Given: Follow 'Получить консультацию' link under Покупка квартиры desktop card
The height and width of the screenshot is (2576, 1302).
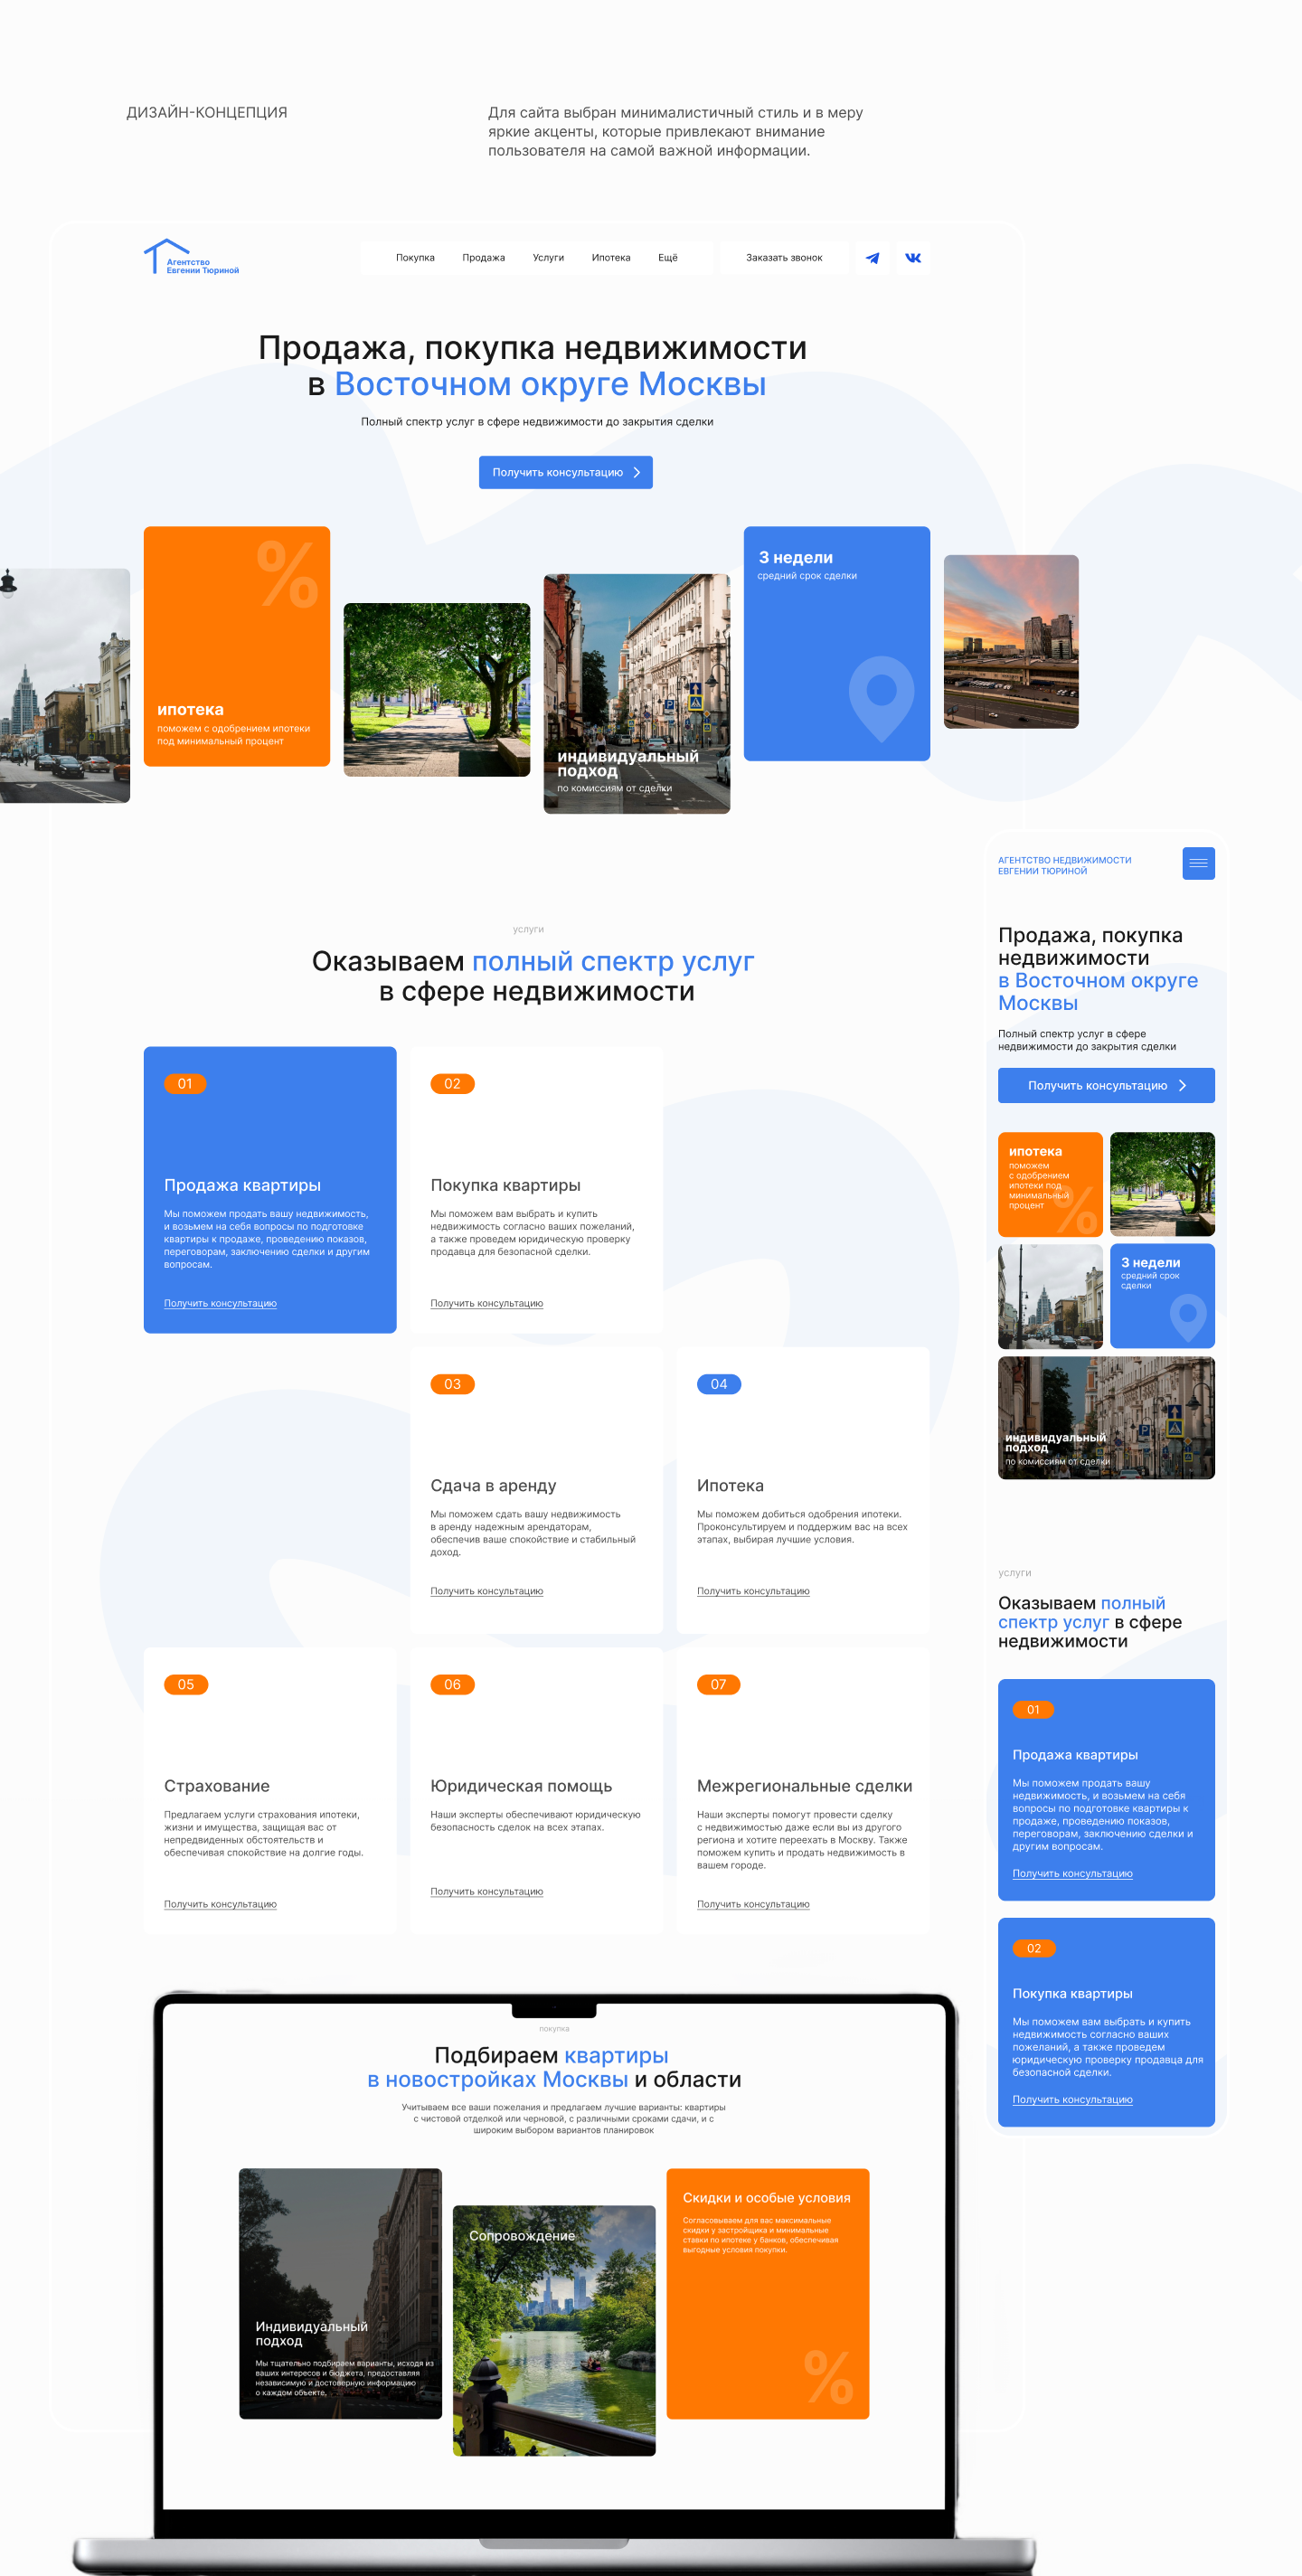Looking at the screenshot, I should point(486,1303).
